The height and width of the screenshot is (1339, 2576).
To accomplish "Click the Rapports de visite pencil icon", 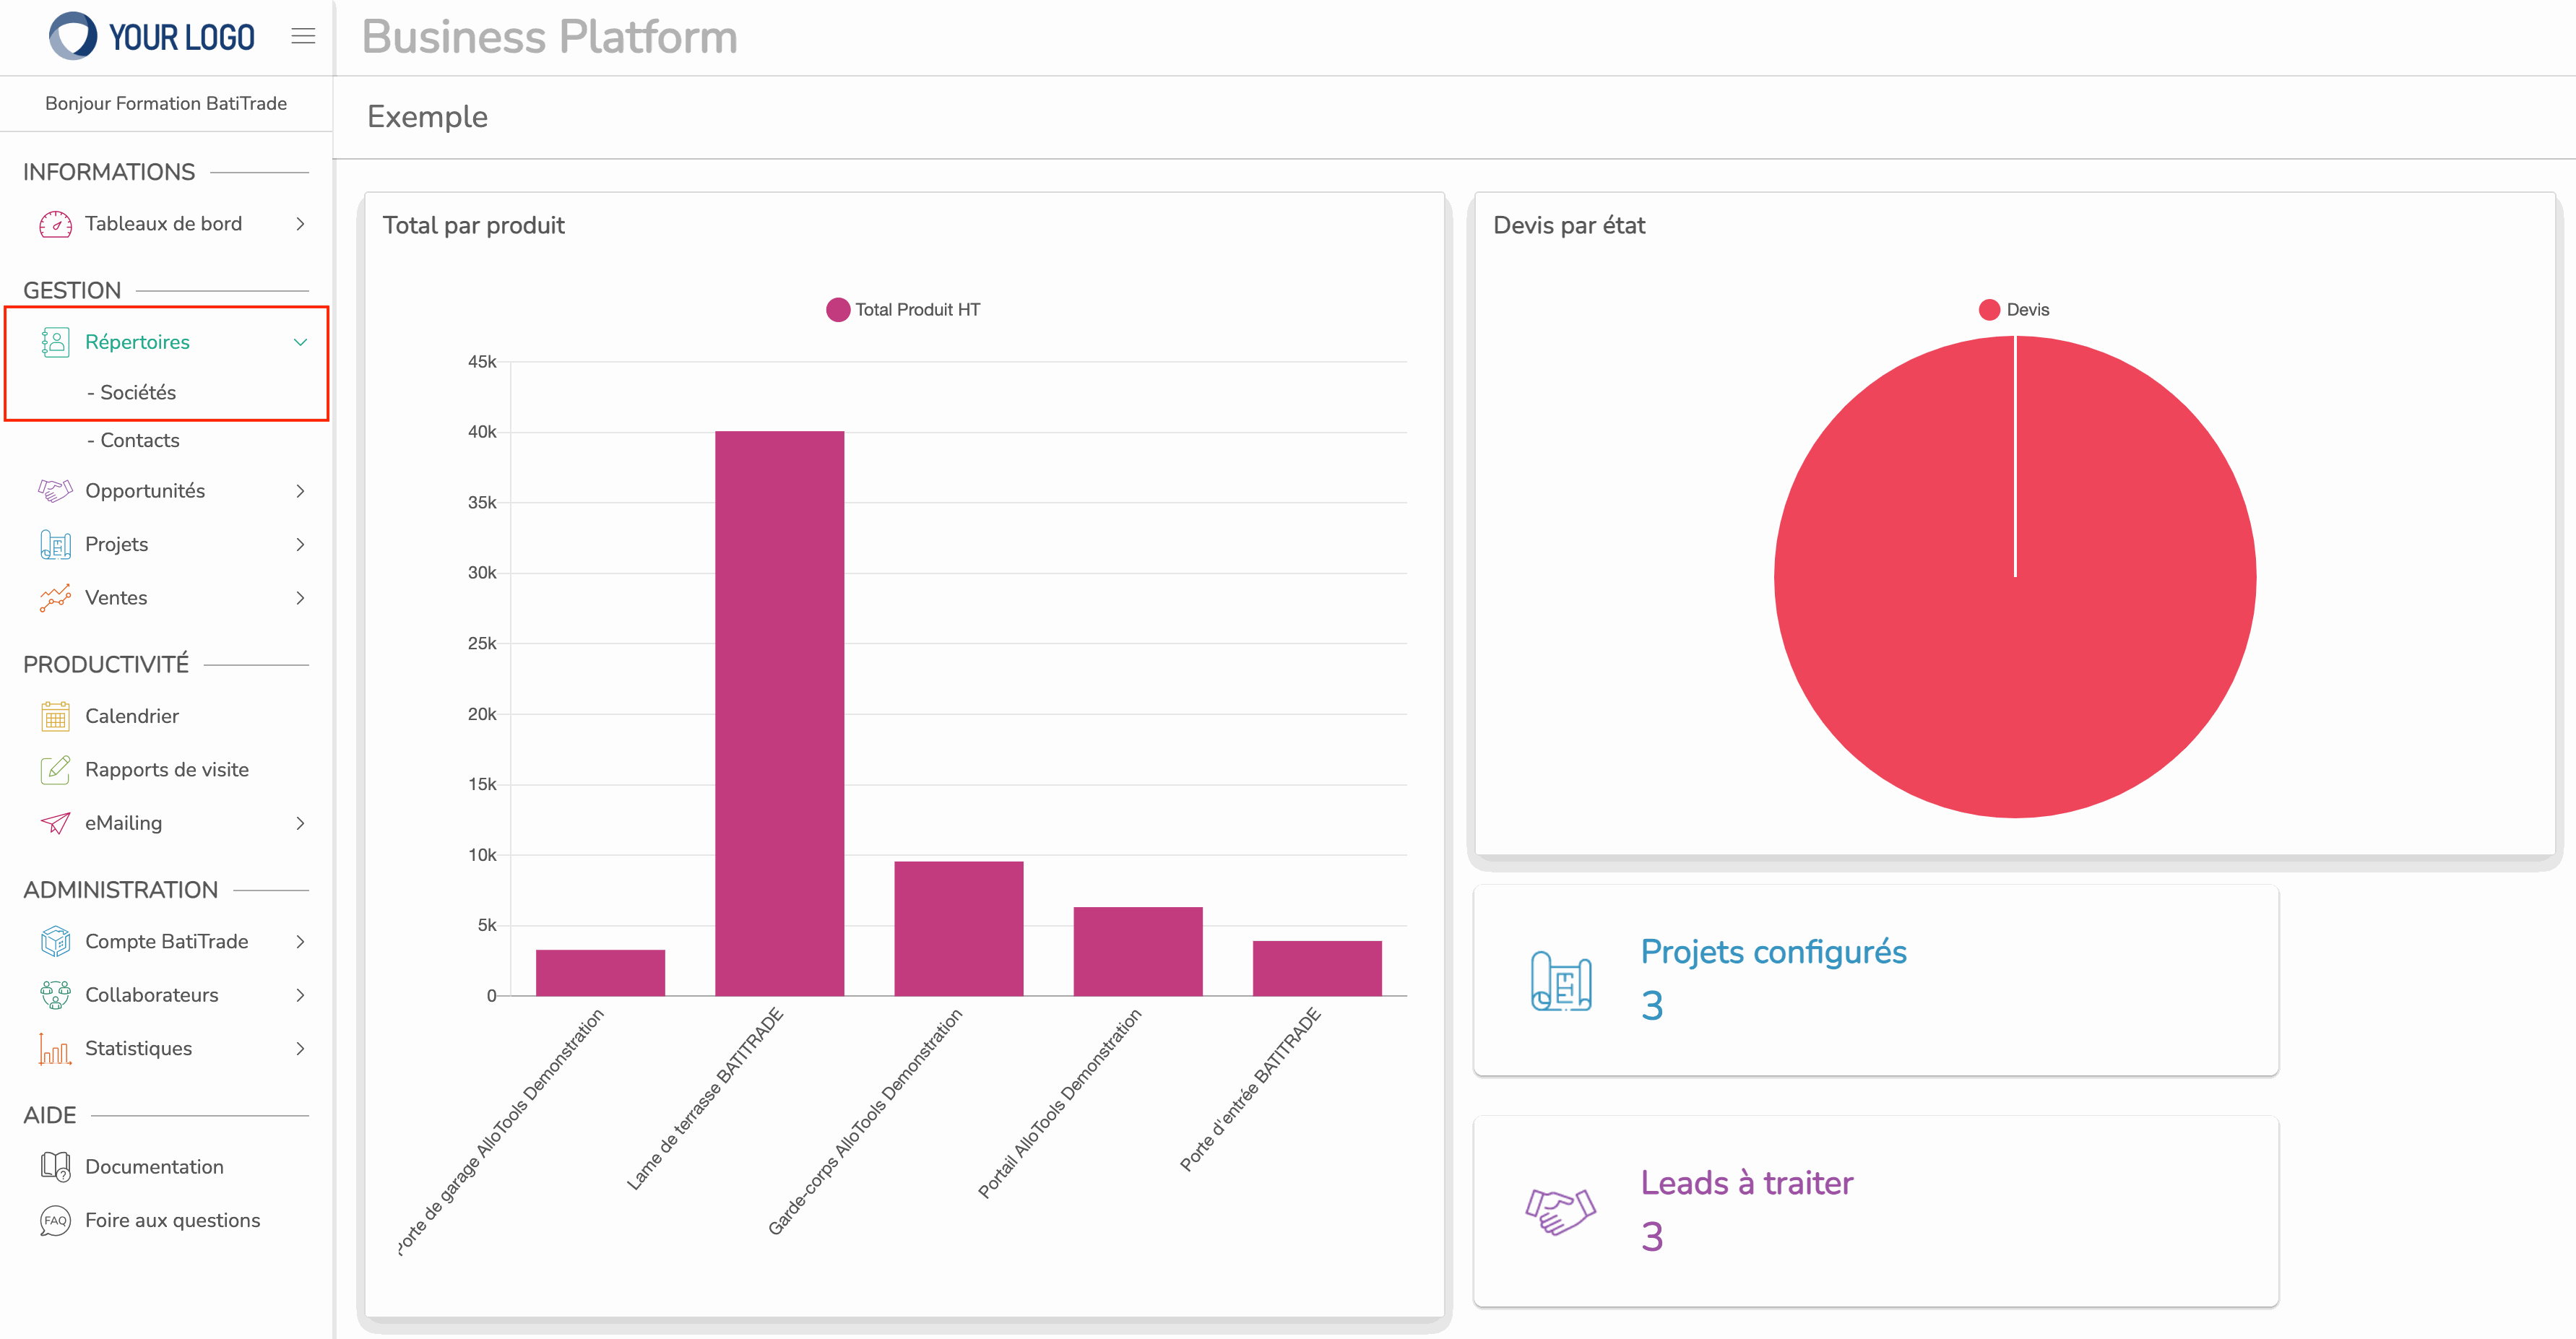I will pyautogui.click(x=55, y=769).
